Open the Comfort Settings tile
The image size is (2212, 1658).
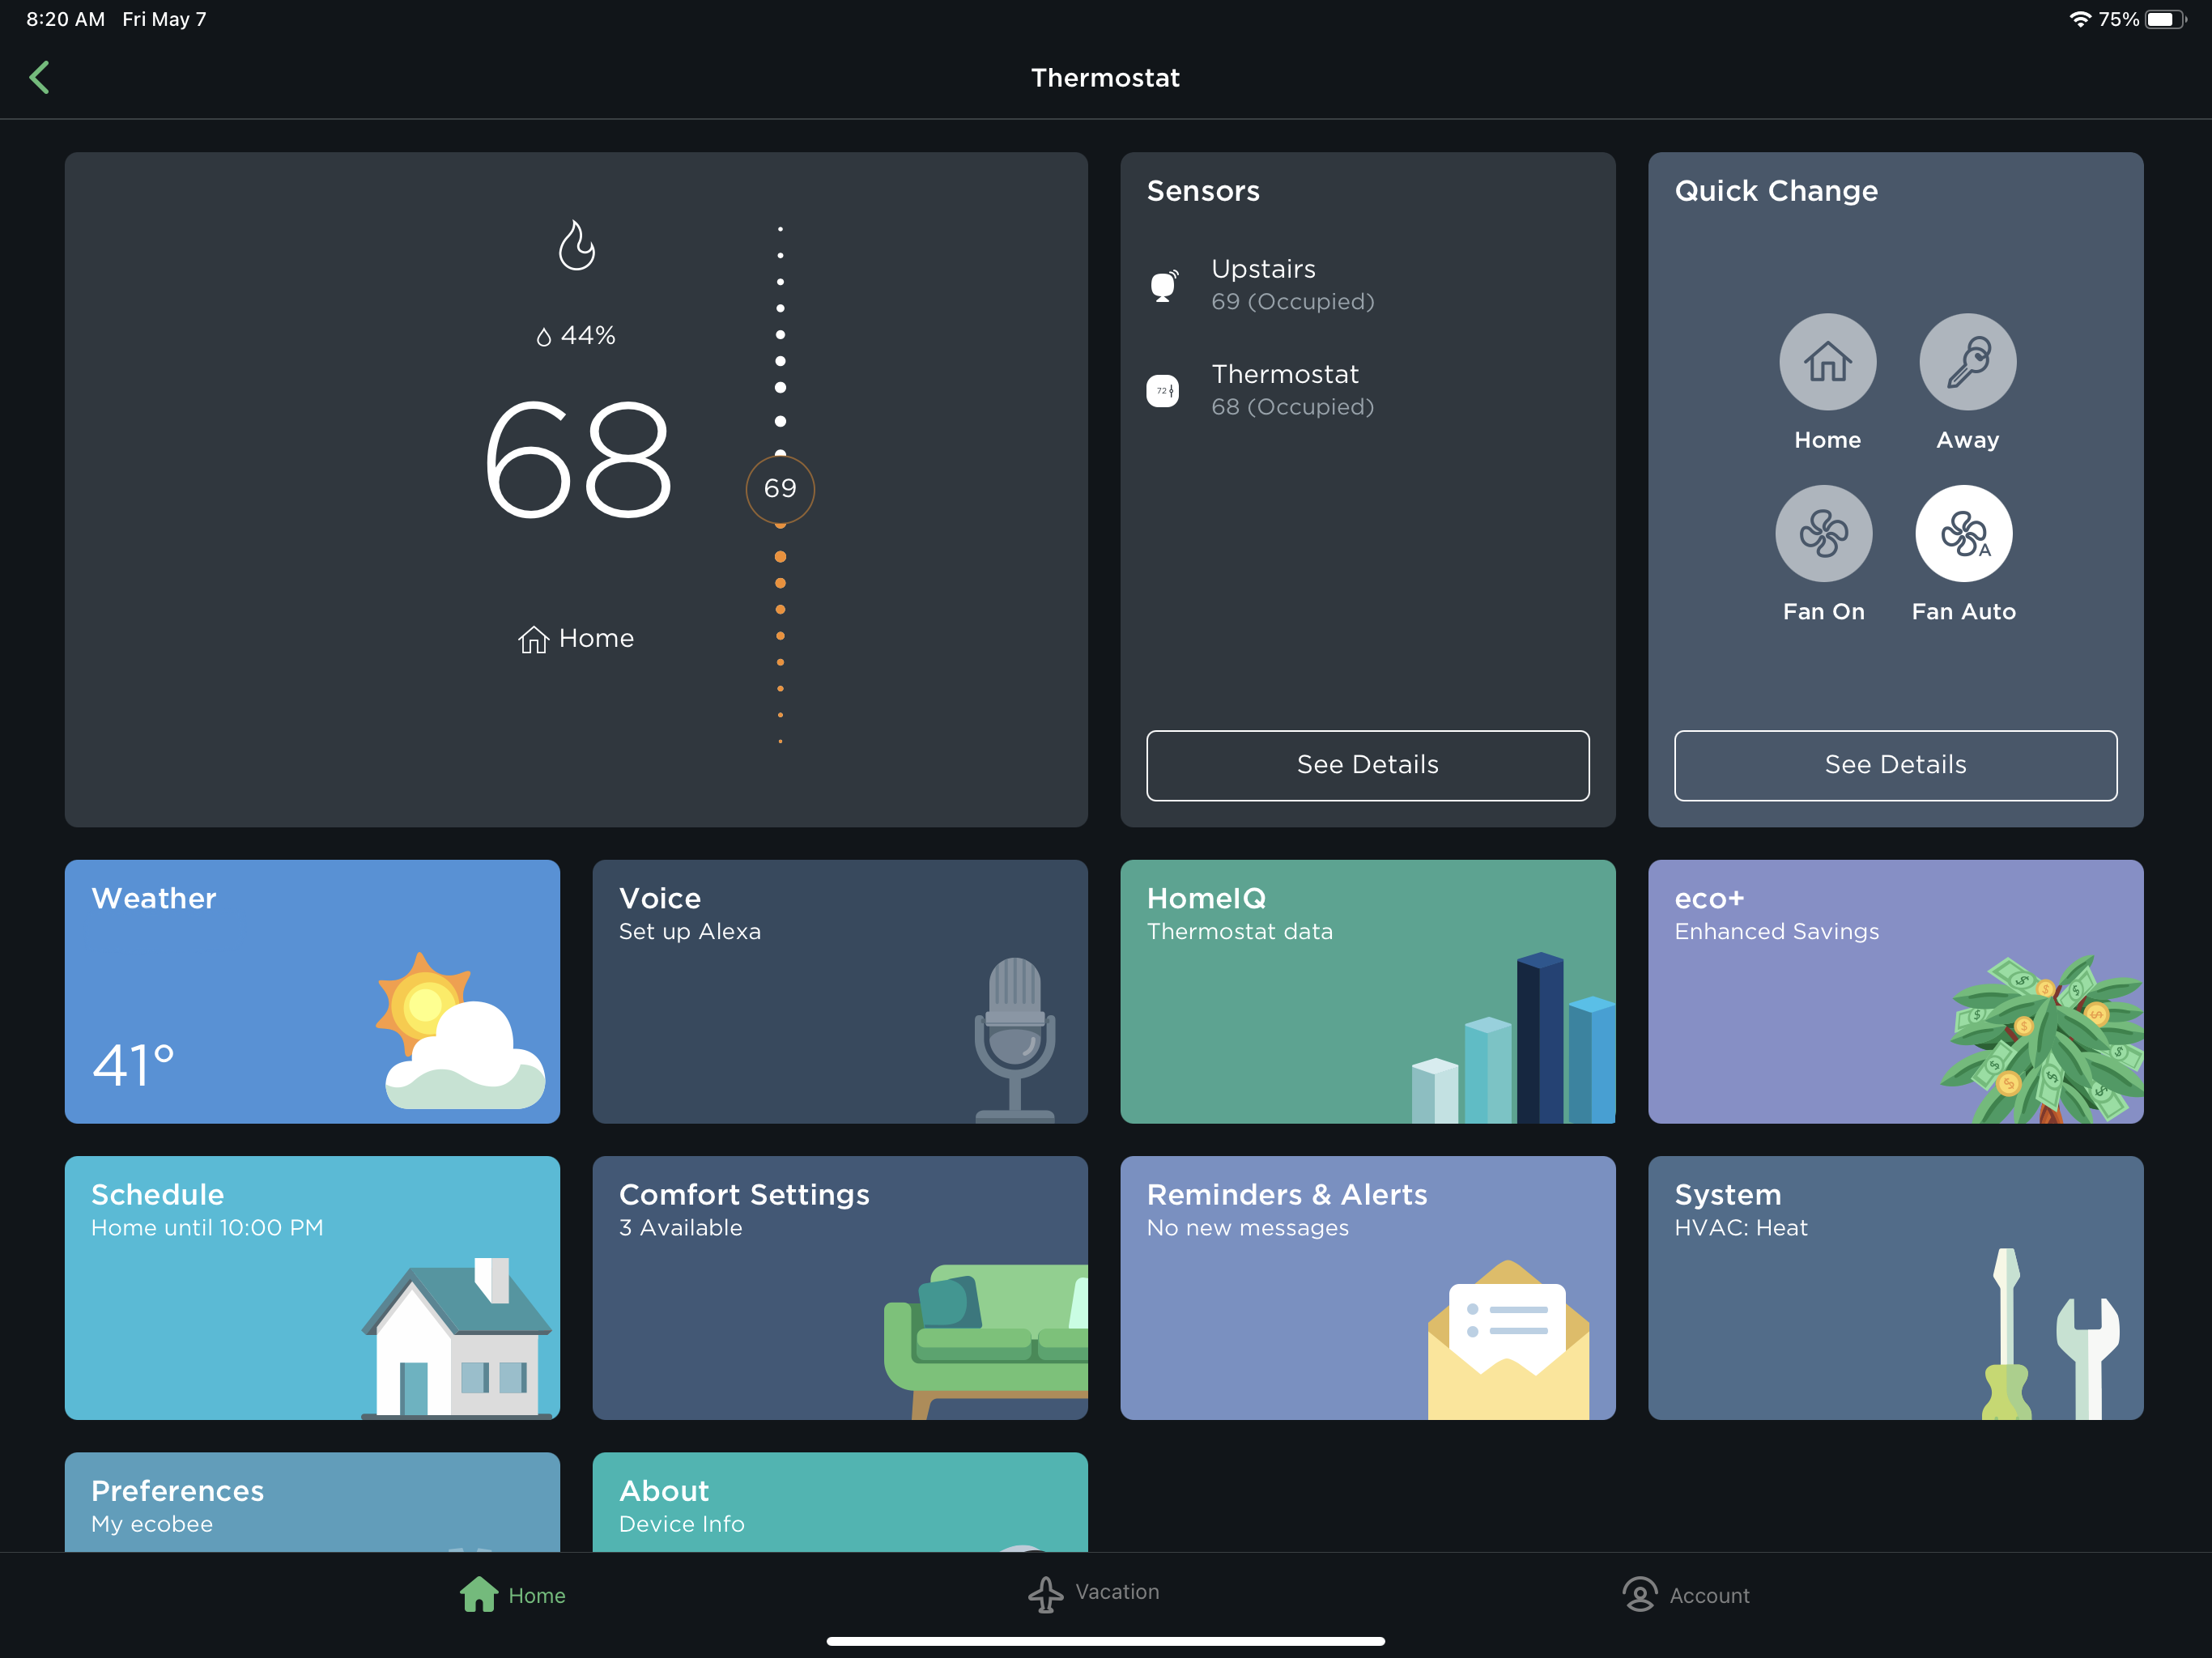tap(839, 1287)
